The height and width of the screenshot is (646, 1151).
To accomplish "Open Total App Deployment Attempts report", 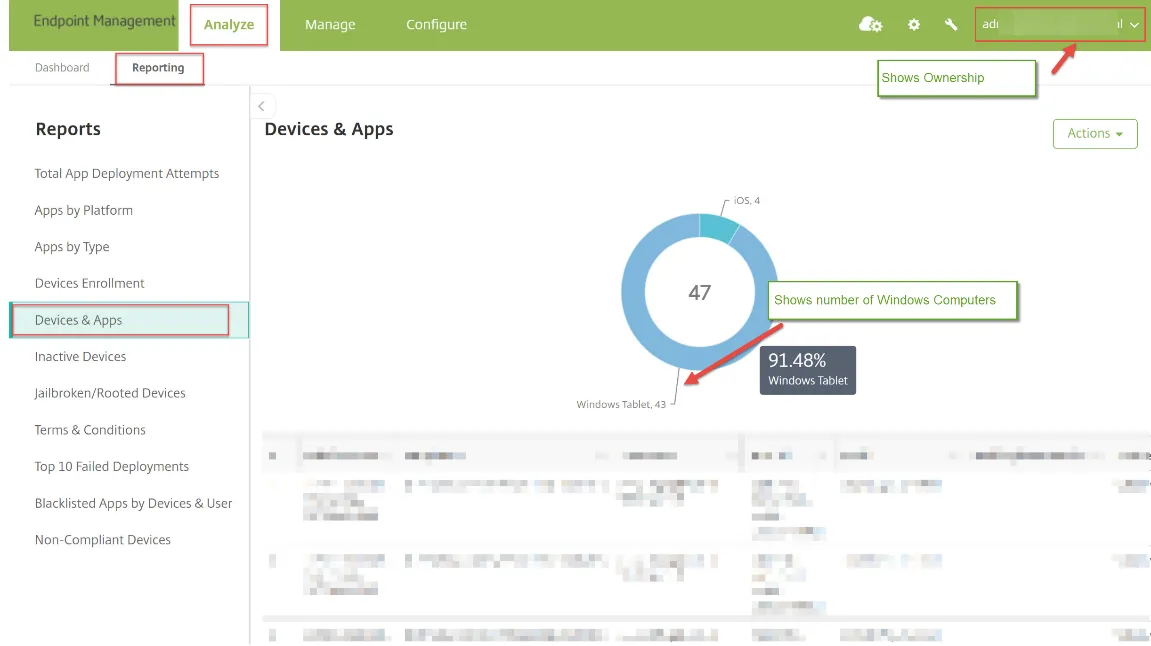I will point(127,174).
